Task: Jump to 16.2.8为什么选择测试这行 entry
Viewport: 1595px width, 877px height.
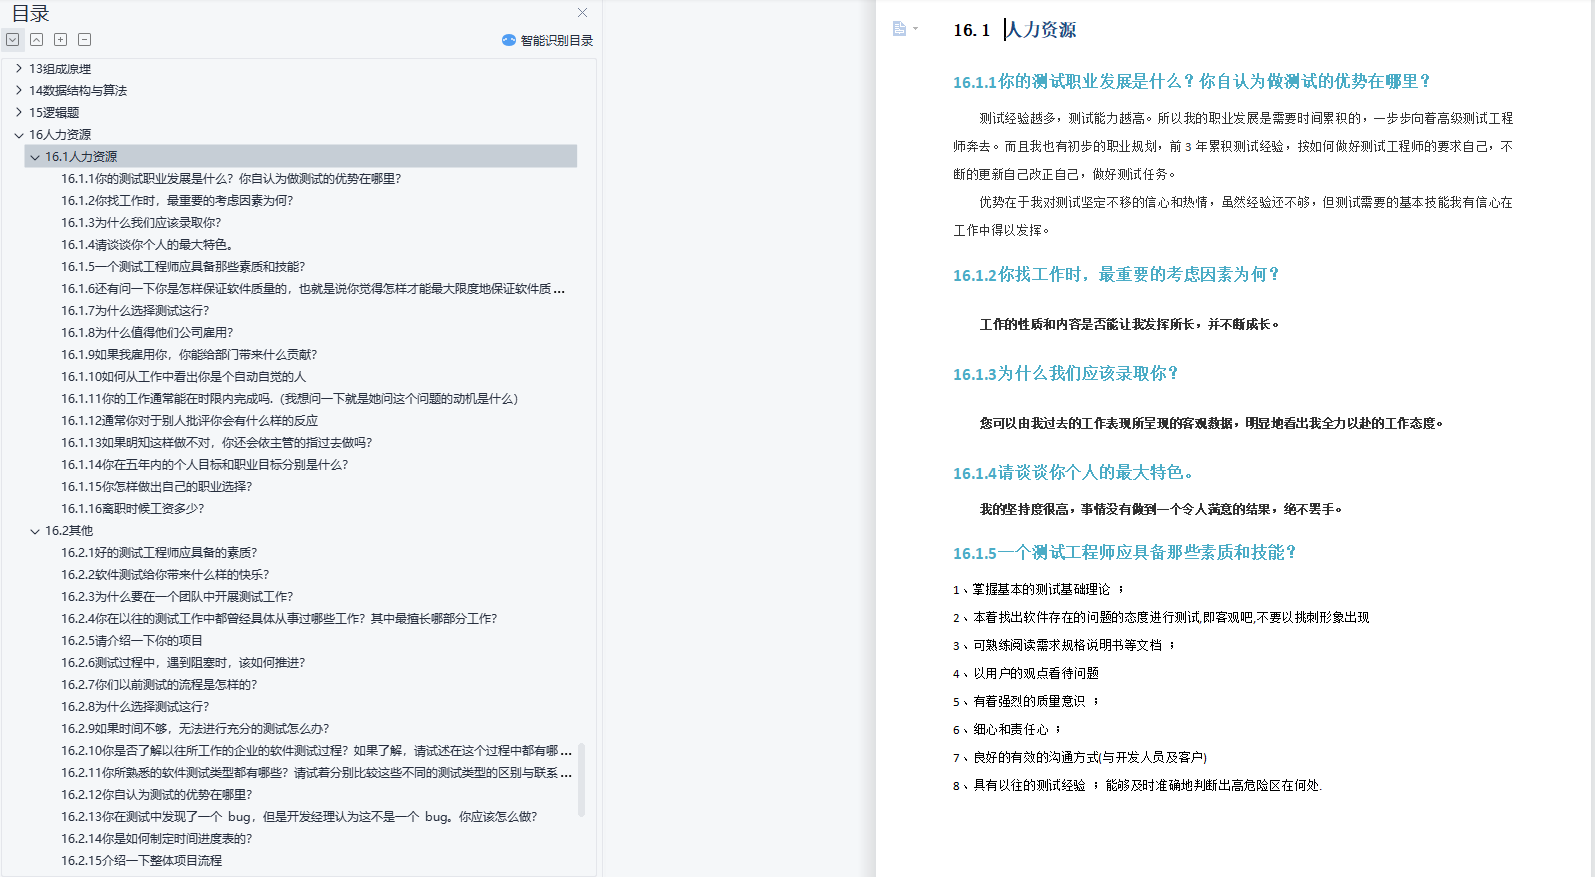Action: [x=135, y=707]
